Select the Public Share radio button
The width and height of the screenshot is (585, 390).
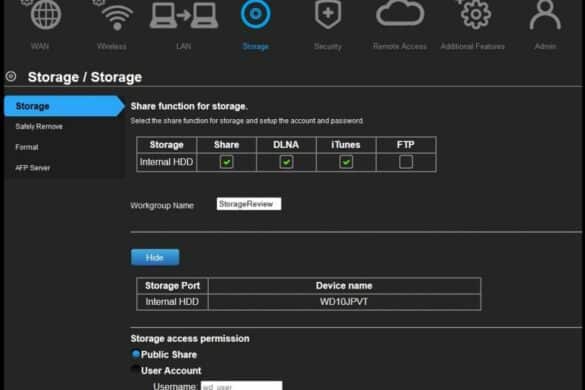pos(136,354)
